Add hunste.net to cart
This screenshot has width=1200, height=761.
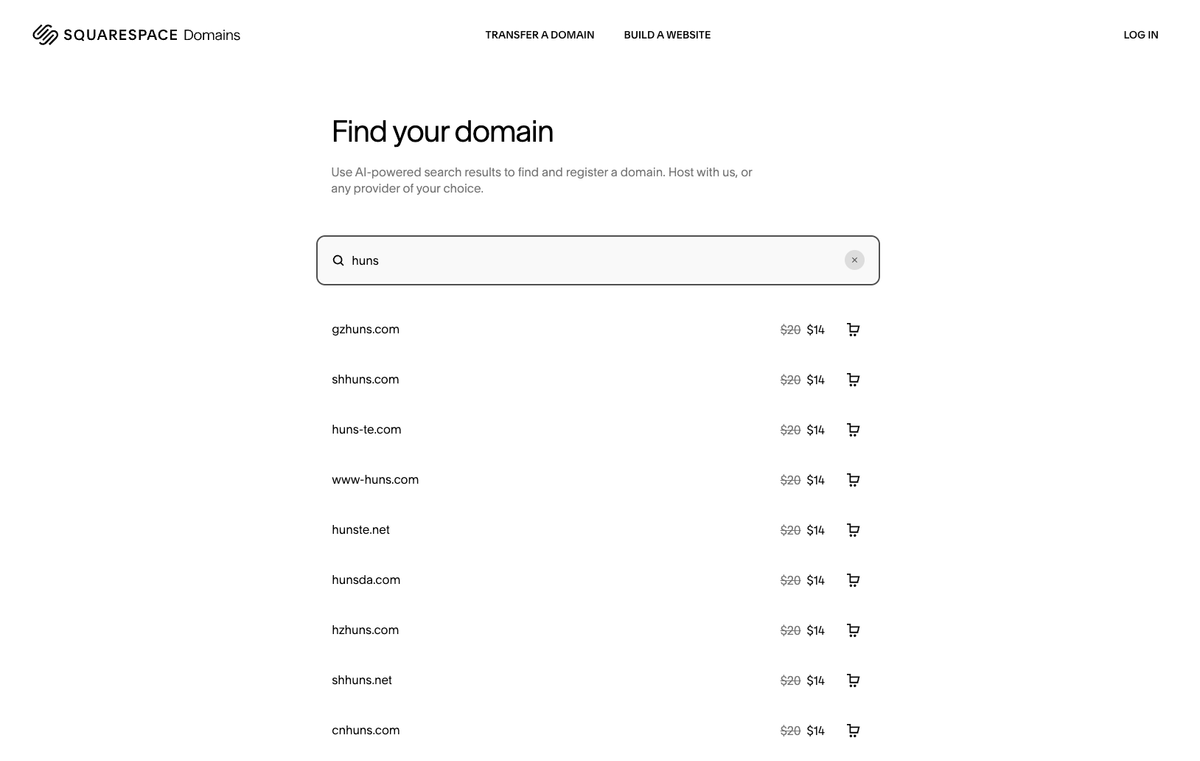click(853, 530)
